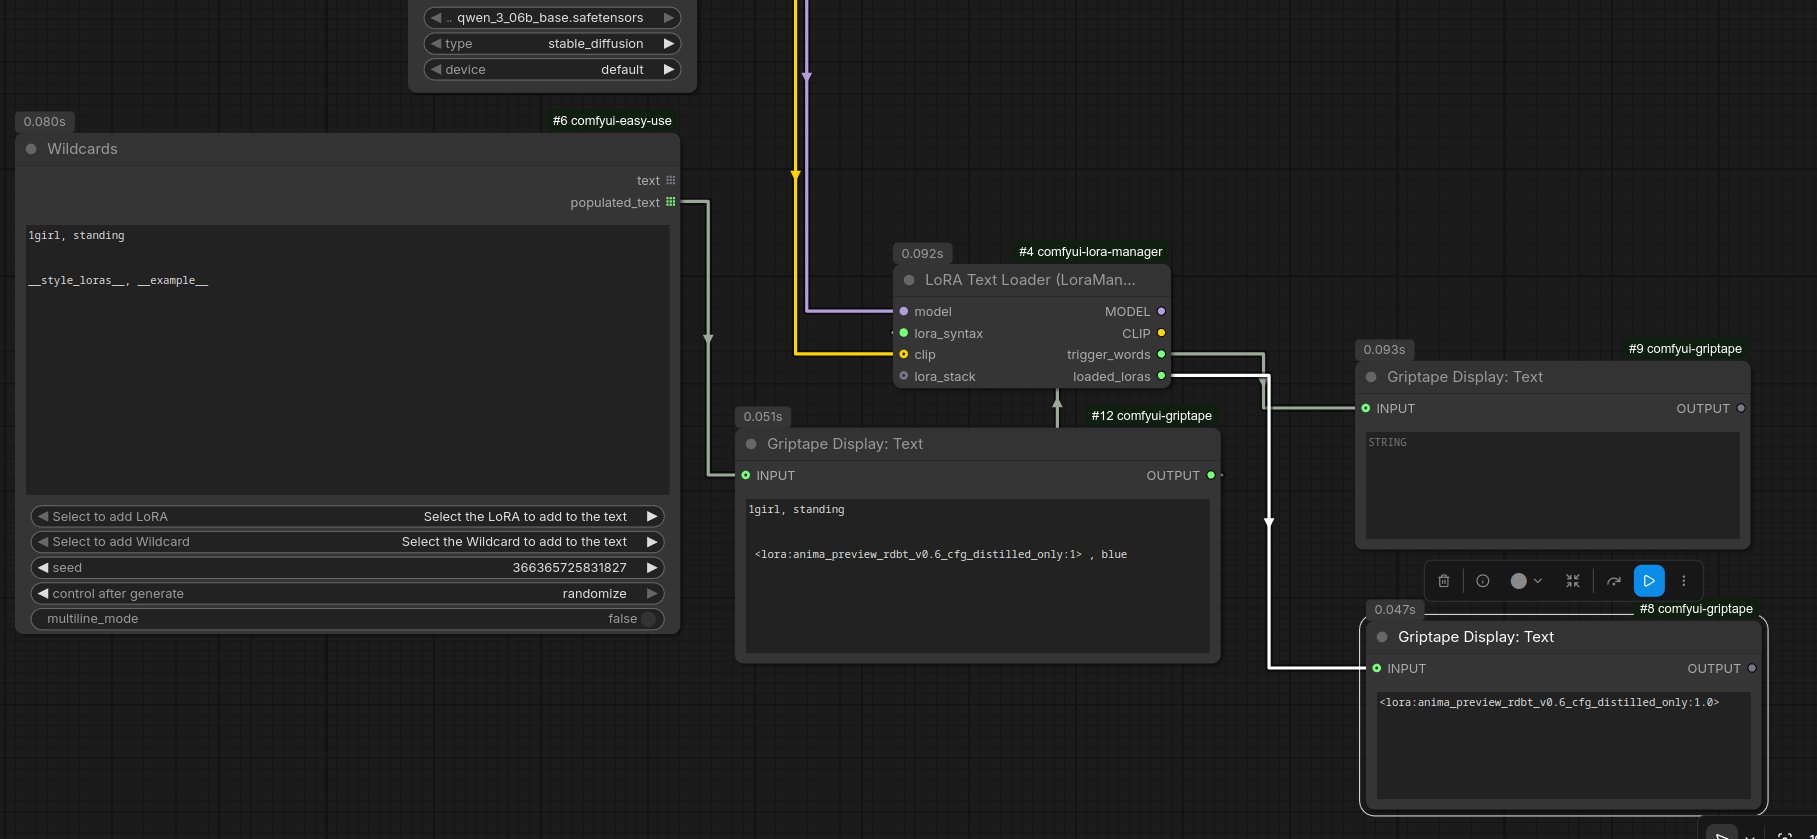This screenshot has width=1817, height=839.
Task: Click collapse dot on LoRA Text Loader node
Action: [x=909, y=280]
